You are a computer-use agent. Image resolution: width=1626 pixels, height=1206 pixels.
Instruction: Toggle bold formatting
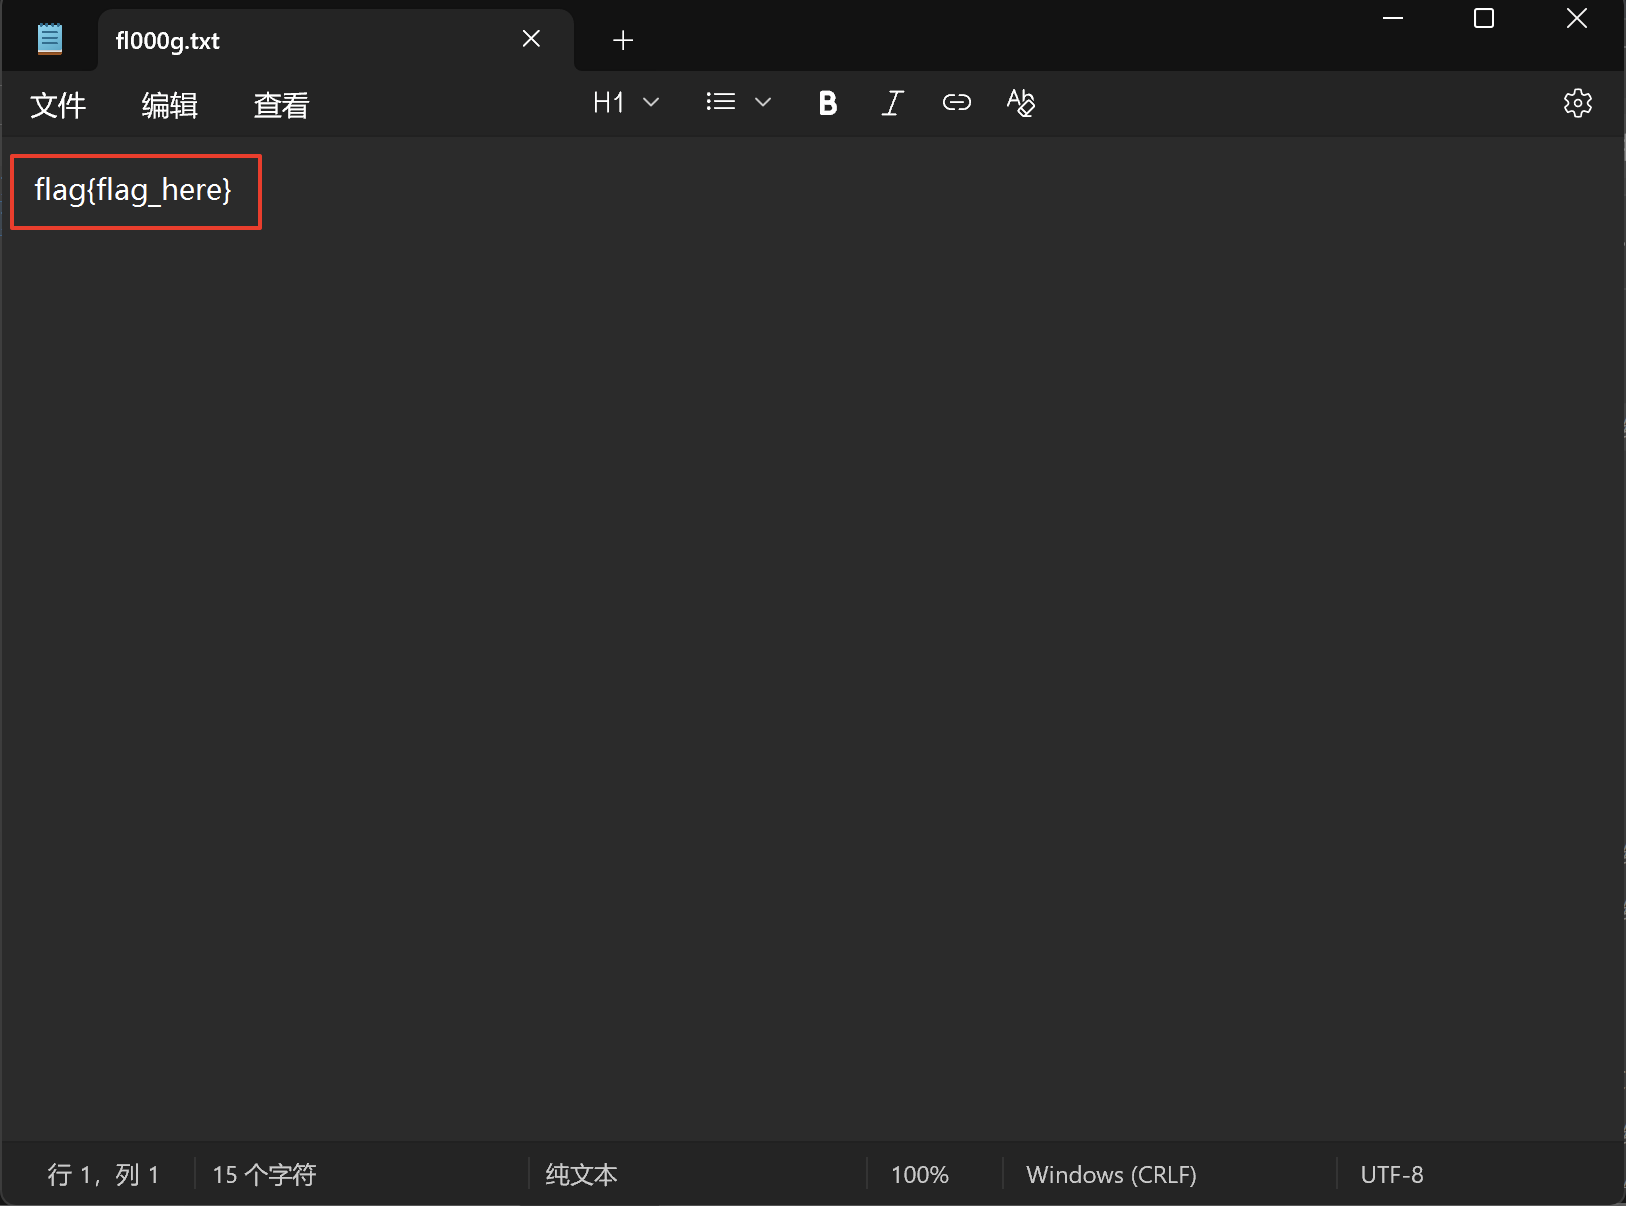point(827,103)
